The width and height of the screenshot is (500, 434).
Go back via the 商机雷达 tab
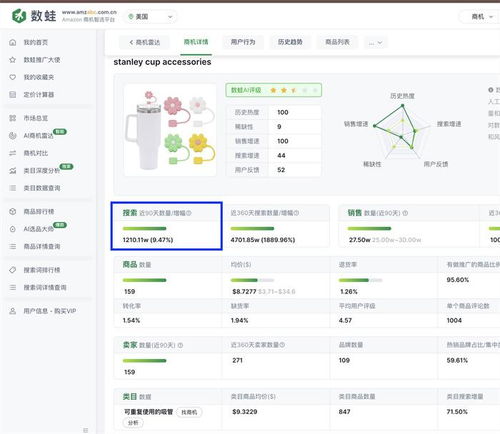click(x=145, y=42)
